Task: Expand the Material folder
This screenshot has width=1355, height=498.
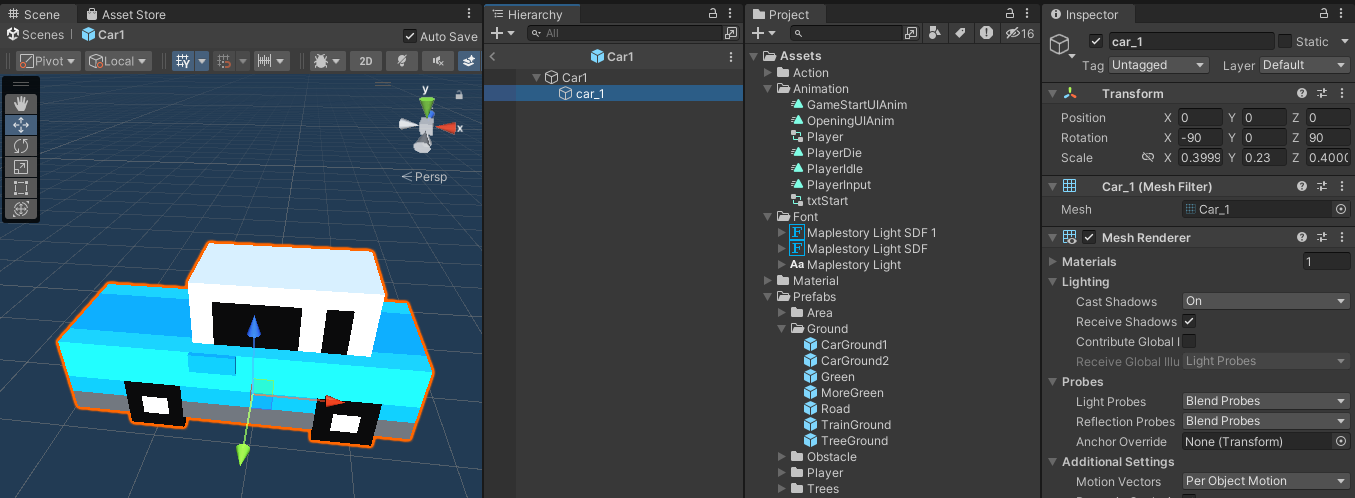Action: 768,281
